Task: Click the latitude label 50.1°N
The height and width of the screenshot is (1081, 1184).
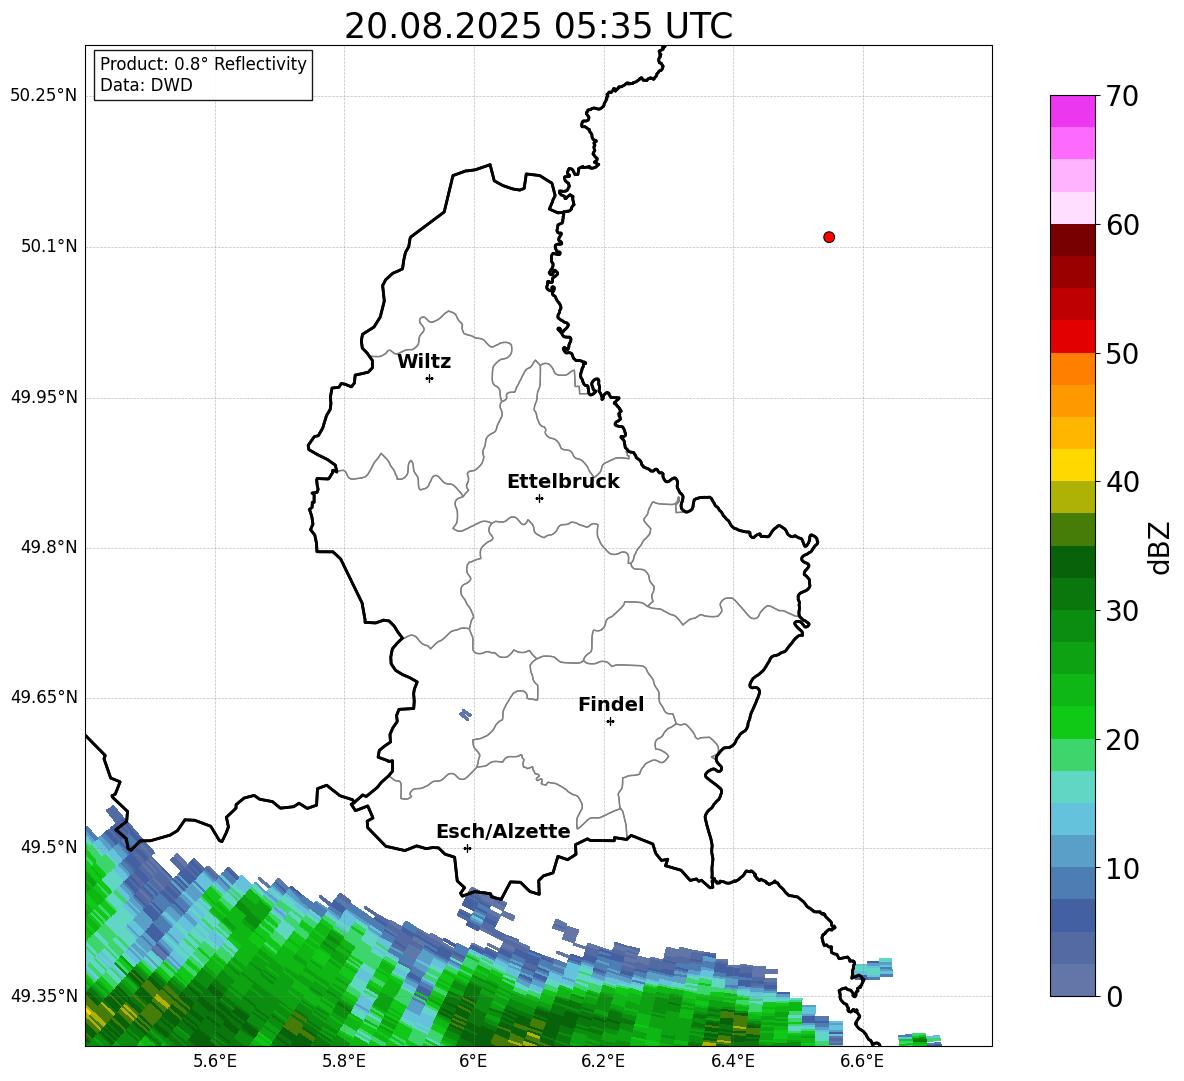Action: [49, 246]
